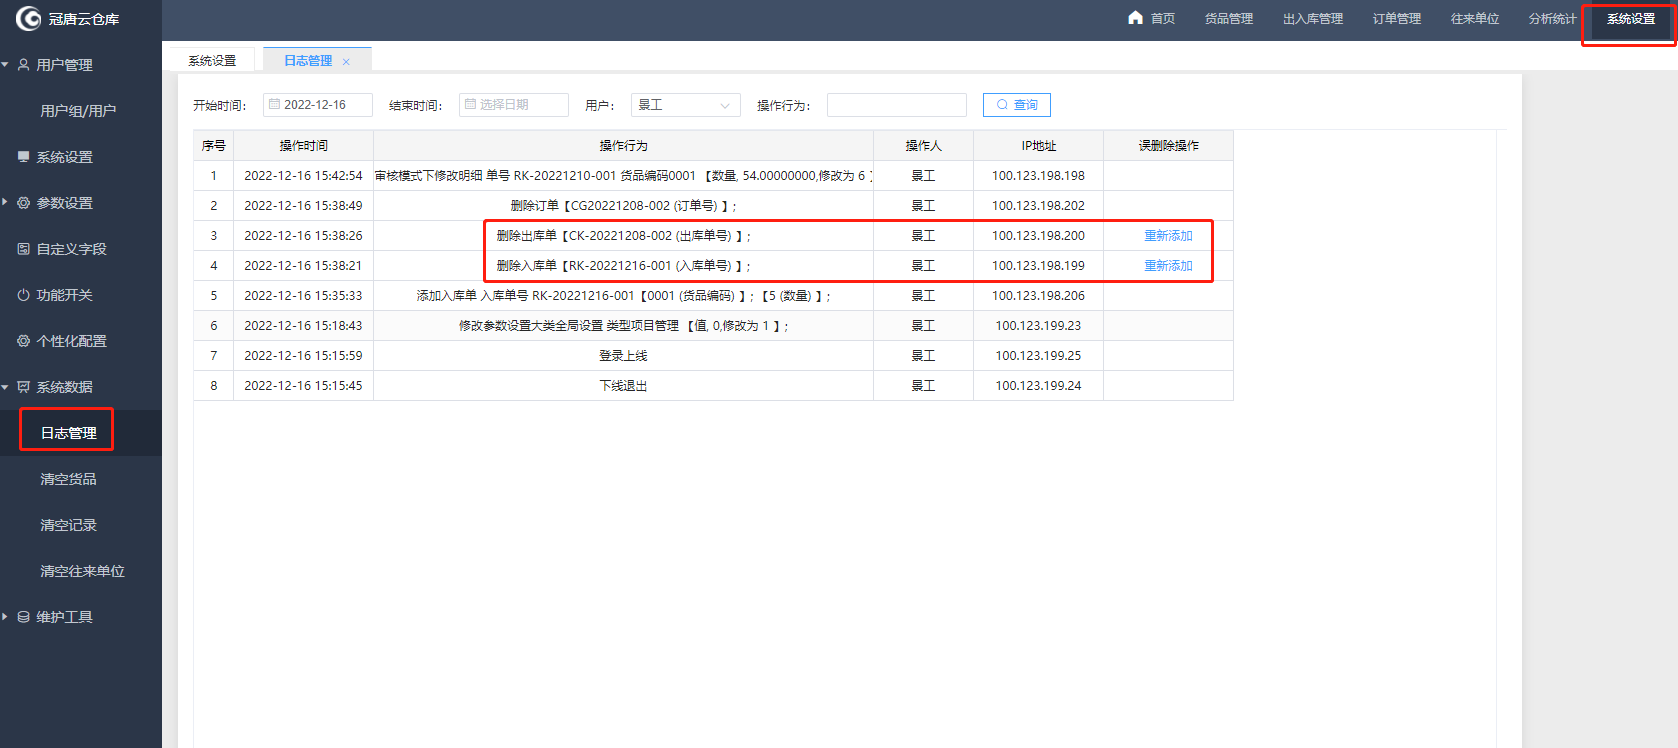Click the 误删除操作 column header
This screenshot has width=1678, height=748.
click(1168, 145)
